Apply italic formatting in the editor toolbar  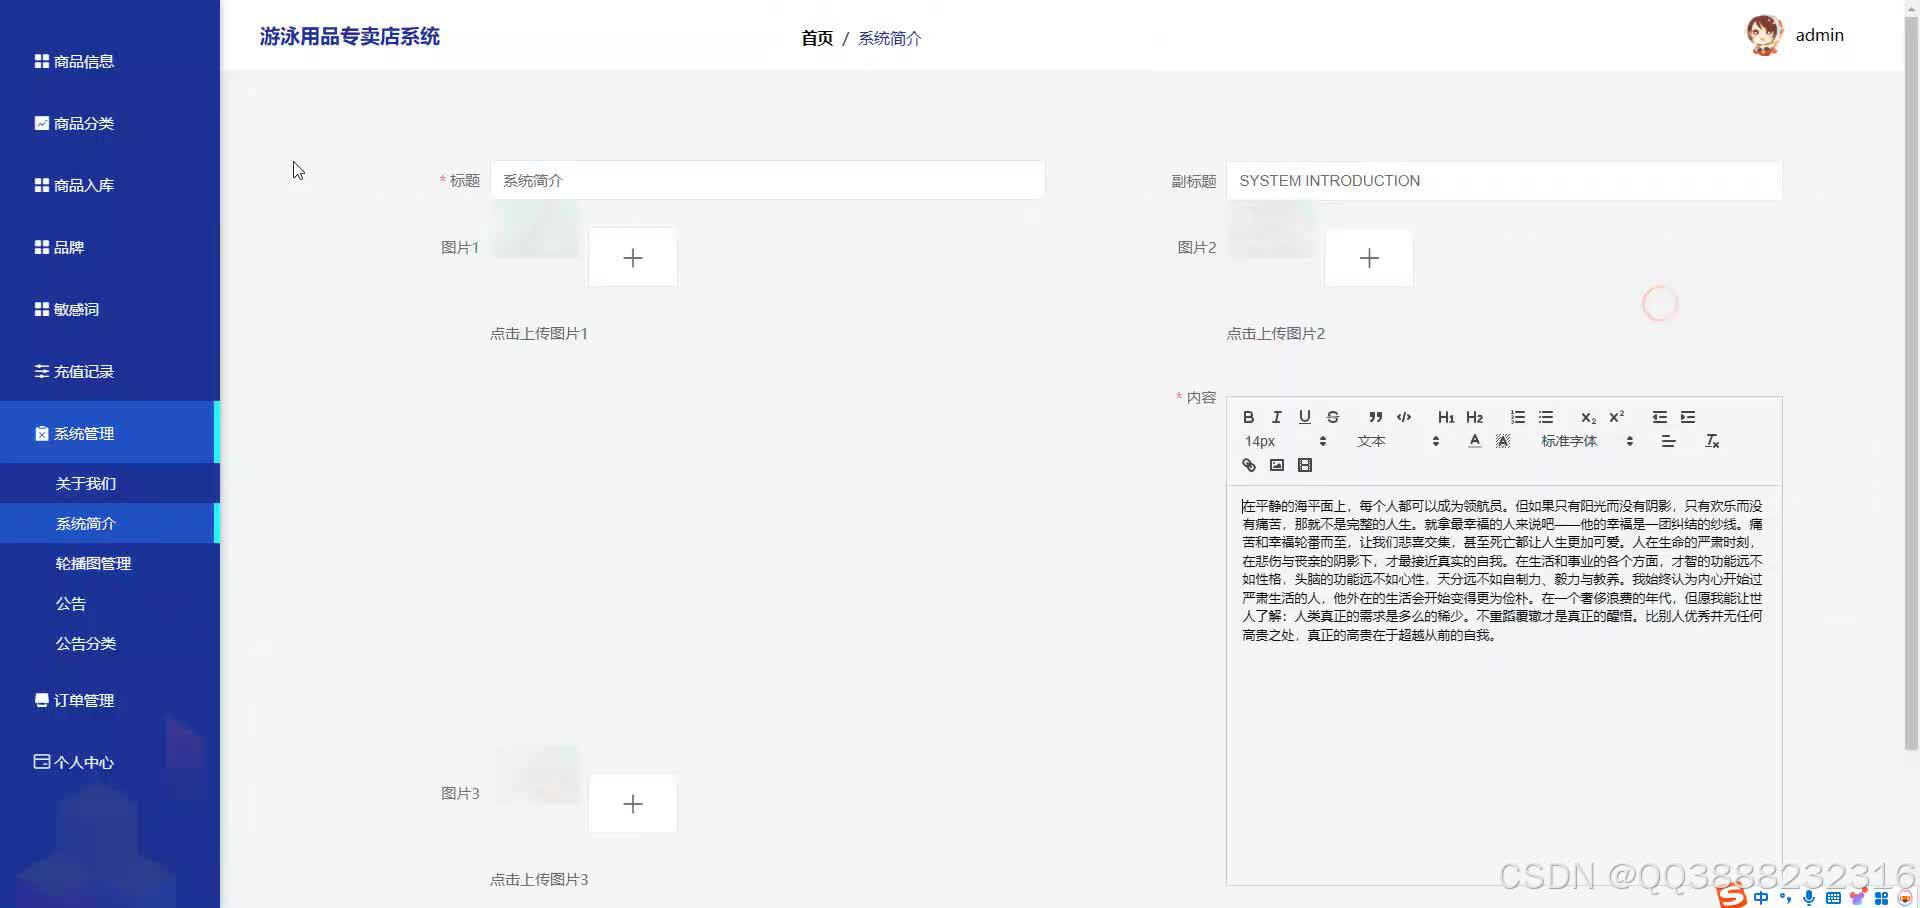point(1277,417)
